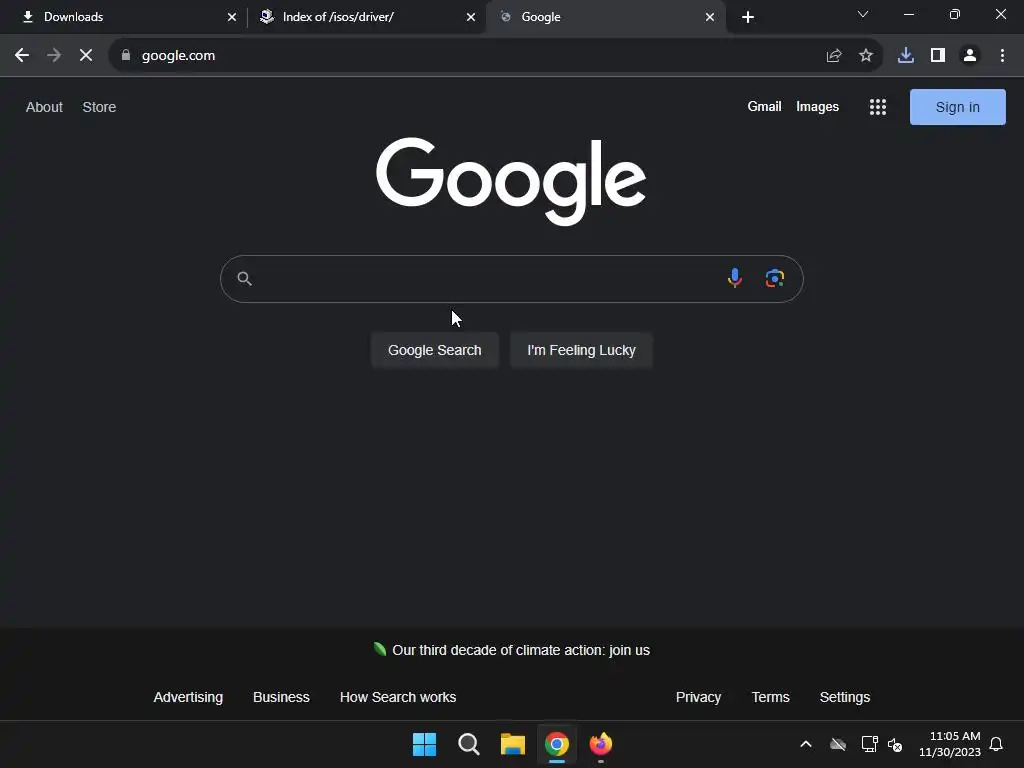
Task: Open Windows taskbar search
Action: 469,744
